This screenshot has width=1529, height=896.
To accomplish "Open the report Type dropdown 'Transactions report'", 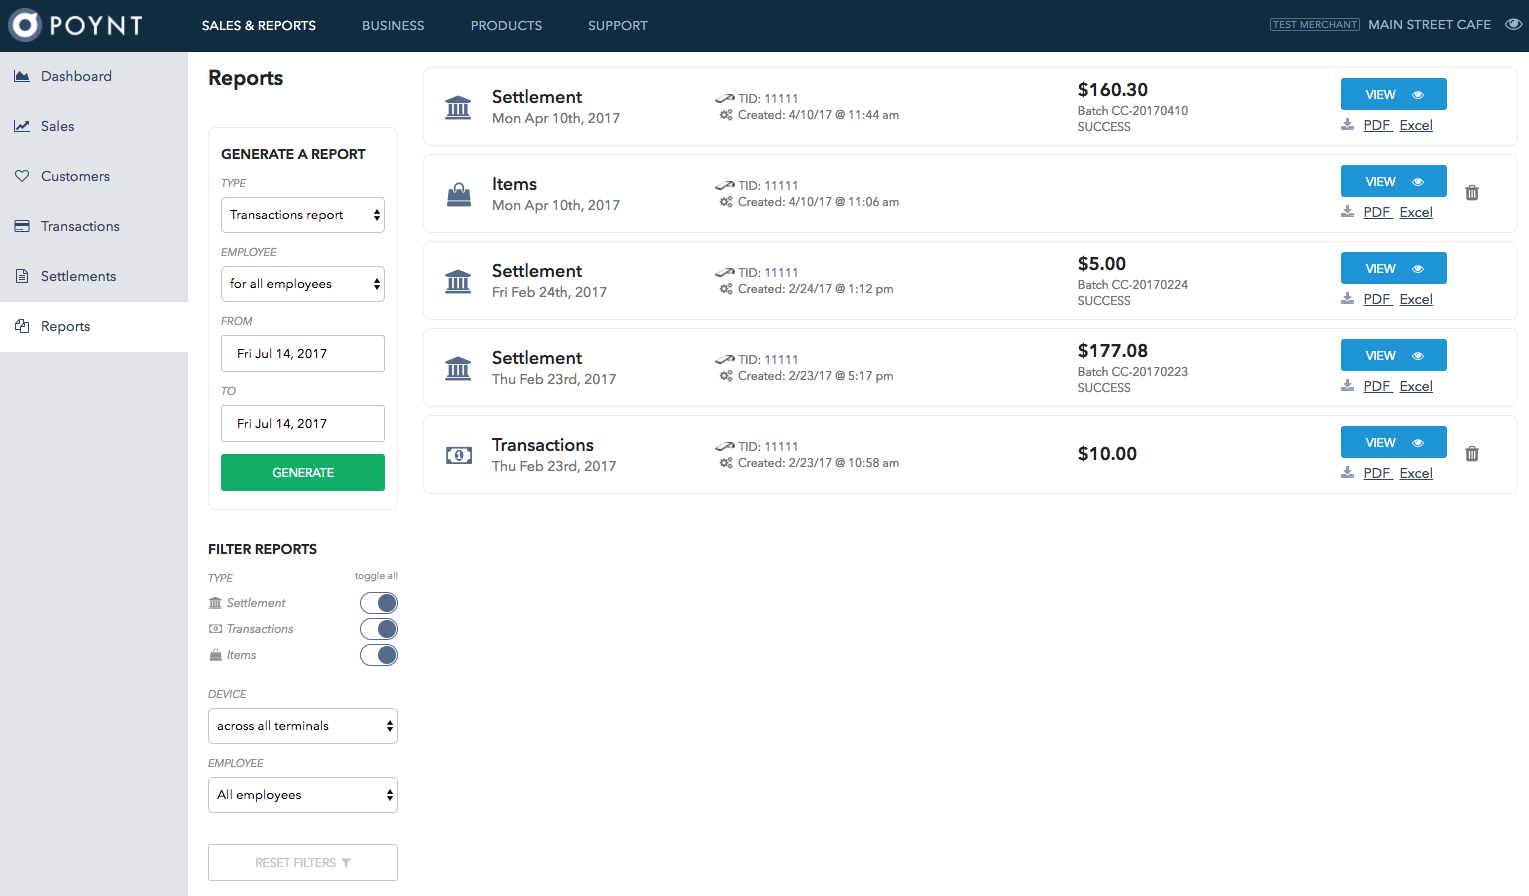I will click(x=303, y=215).
